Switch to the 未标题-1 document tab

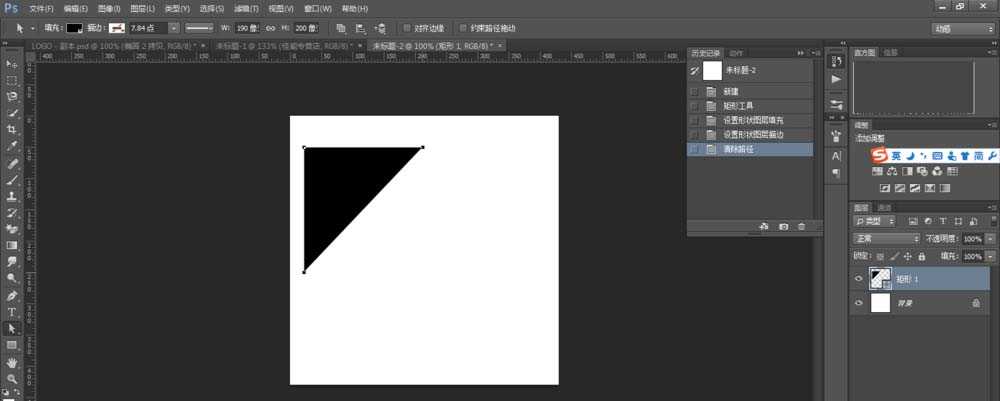pos(284,46)
